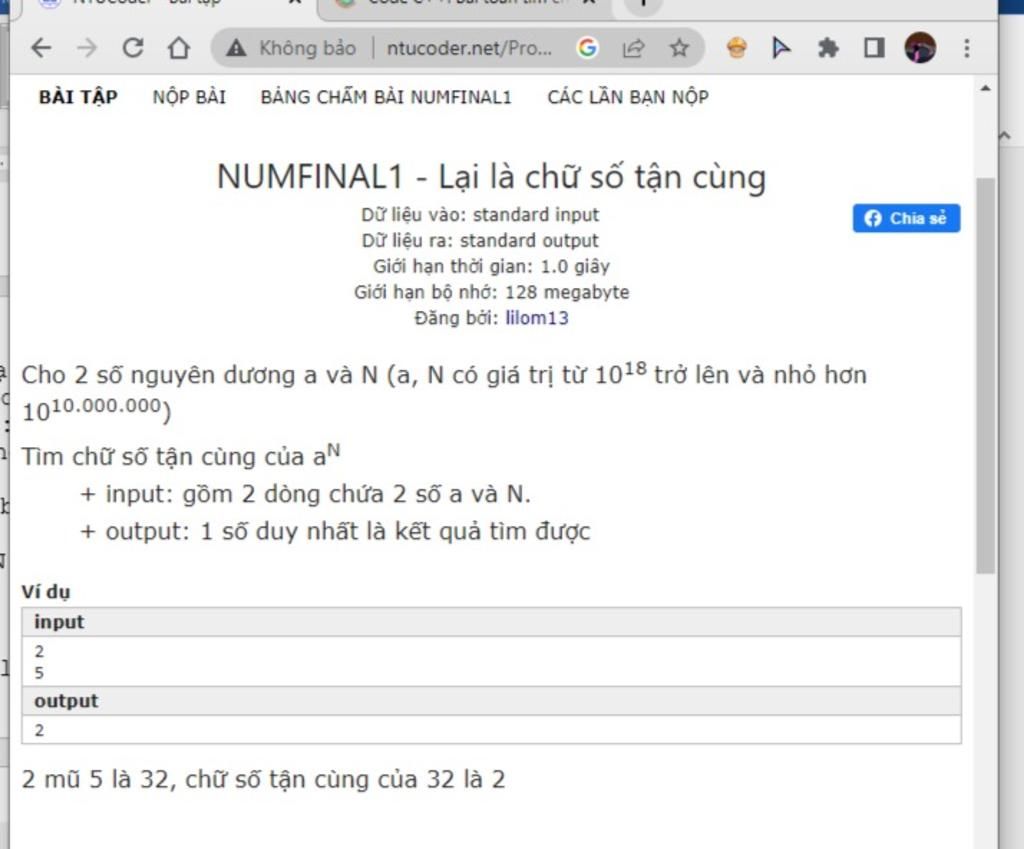Open BẢNG CHẤM BÀI NUMFINAL1 tab
Image resolution: width=1024 pixels, height=849 pixels.
(x=386, y=97)
